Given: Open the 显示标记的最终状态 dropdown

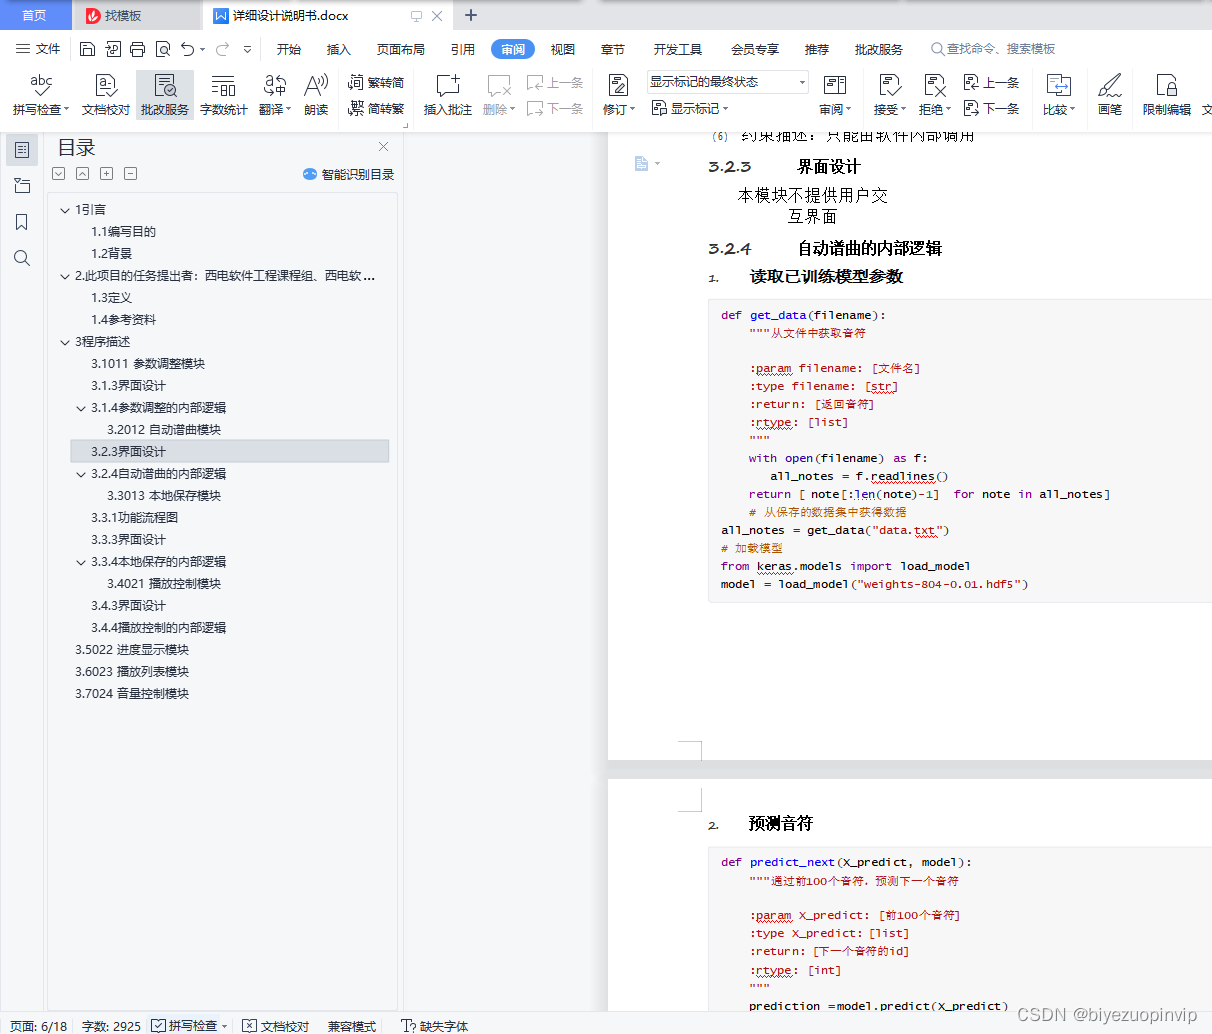Looking at the screenshot, I should [x=727, y=82].
